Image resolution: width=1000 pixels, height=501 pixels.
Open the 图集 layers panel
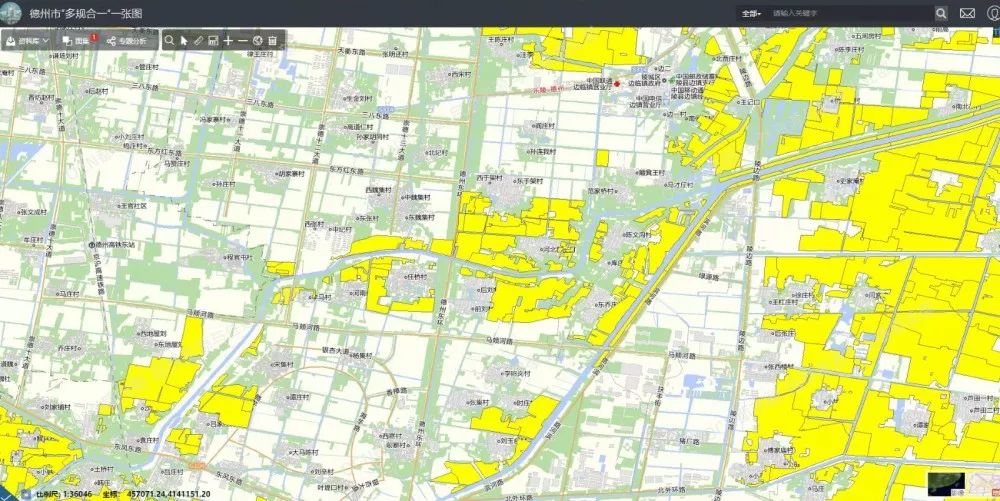(x=79, y=41)
